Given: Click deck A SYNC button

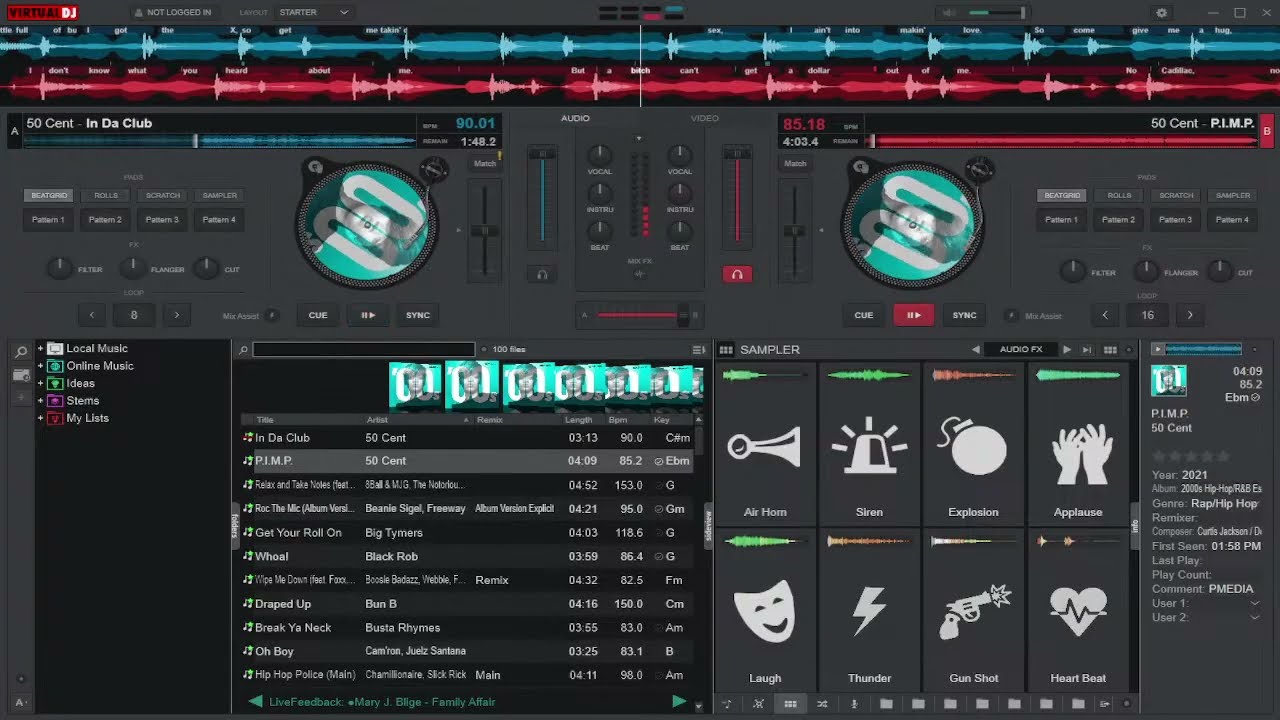Looking at the screenshot, I should click(418, 315).
